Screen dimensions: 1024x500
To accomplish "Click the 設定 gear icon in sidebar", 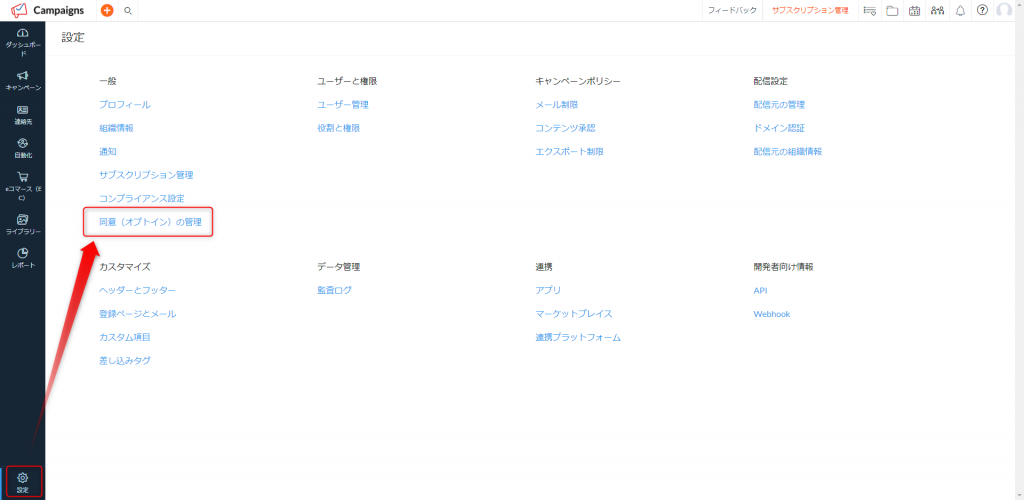I will pos(22,478).
